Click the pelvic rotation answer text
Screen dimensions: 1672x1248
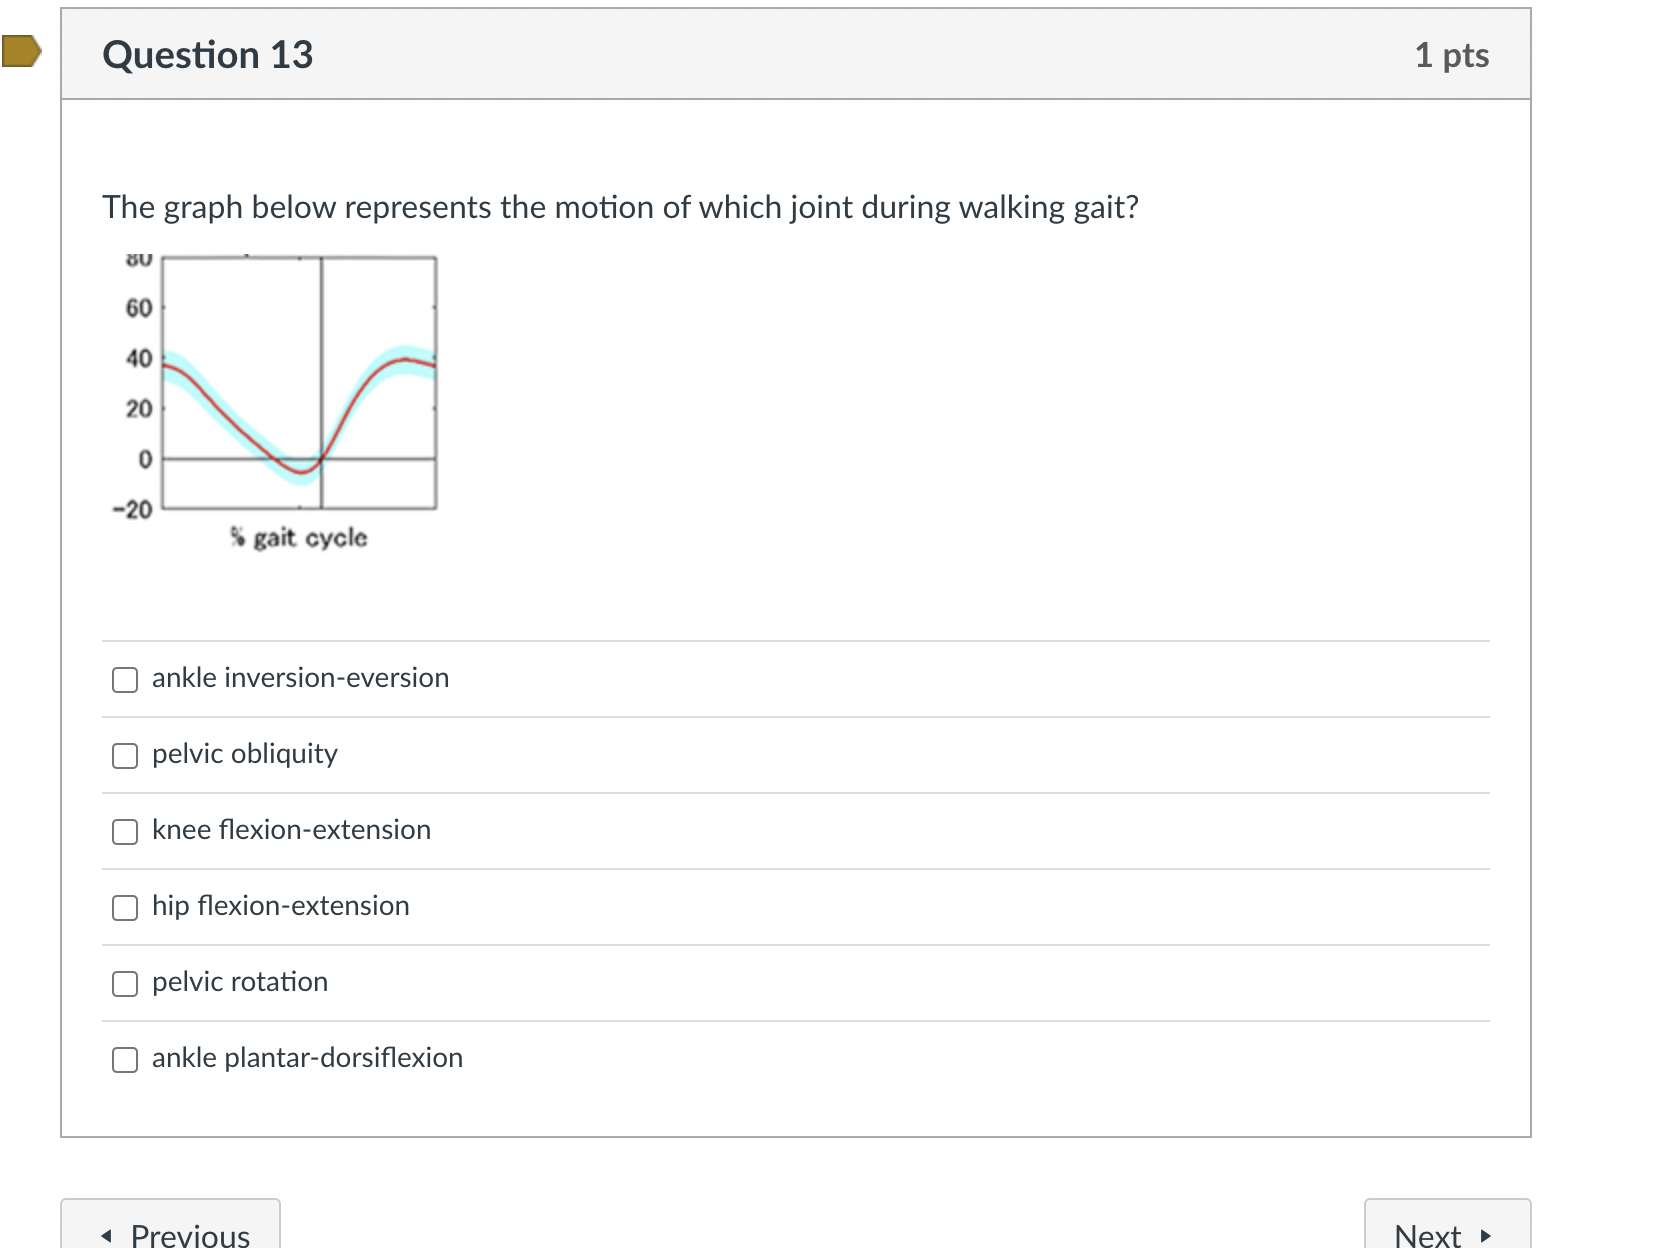pyautogui.click(x=238, y=982)
